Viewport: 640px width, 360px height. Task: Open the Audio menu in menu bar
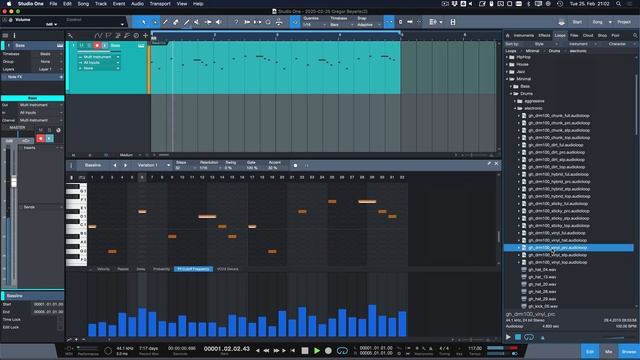pyautogui.click(x=137, y=4)
